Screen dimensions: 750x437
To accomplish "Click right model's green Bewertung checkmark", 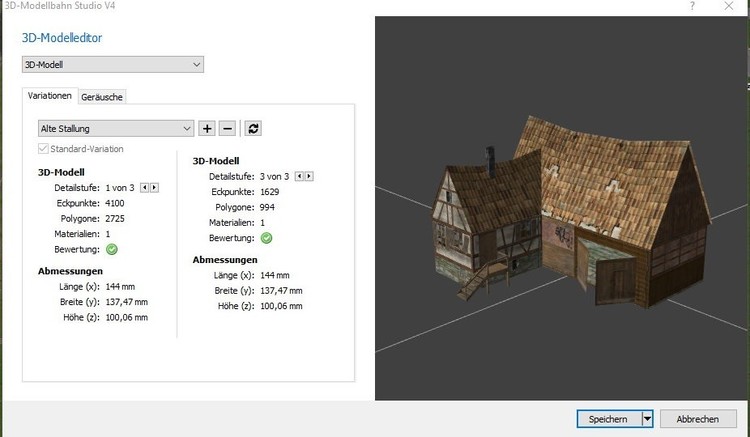I will point(266,238).
